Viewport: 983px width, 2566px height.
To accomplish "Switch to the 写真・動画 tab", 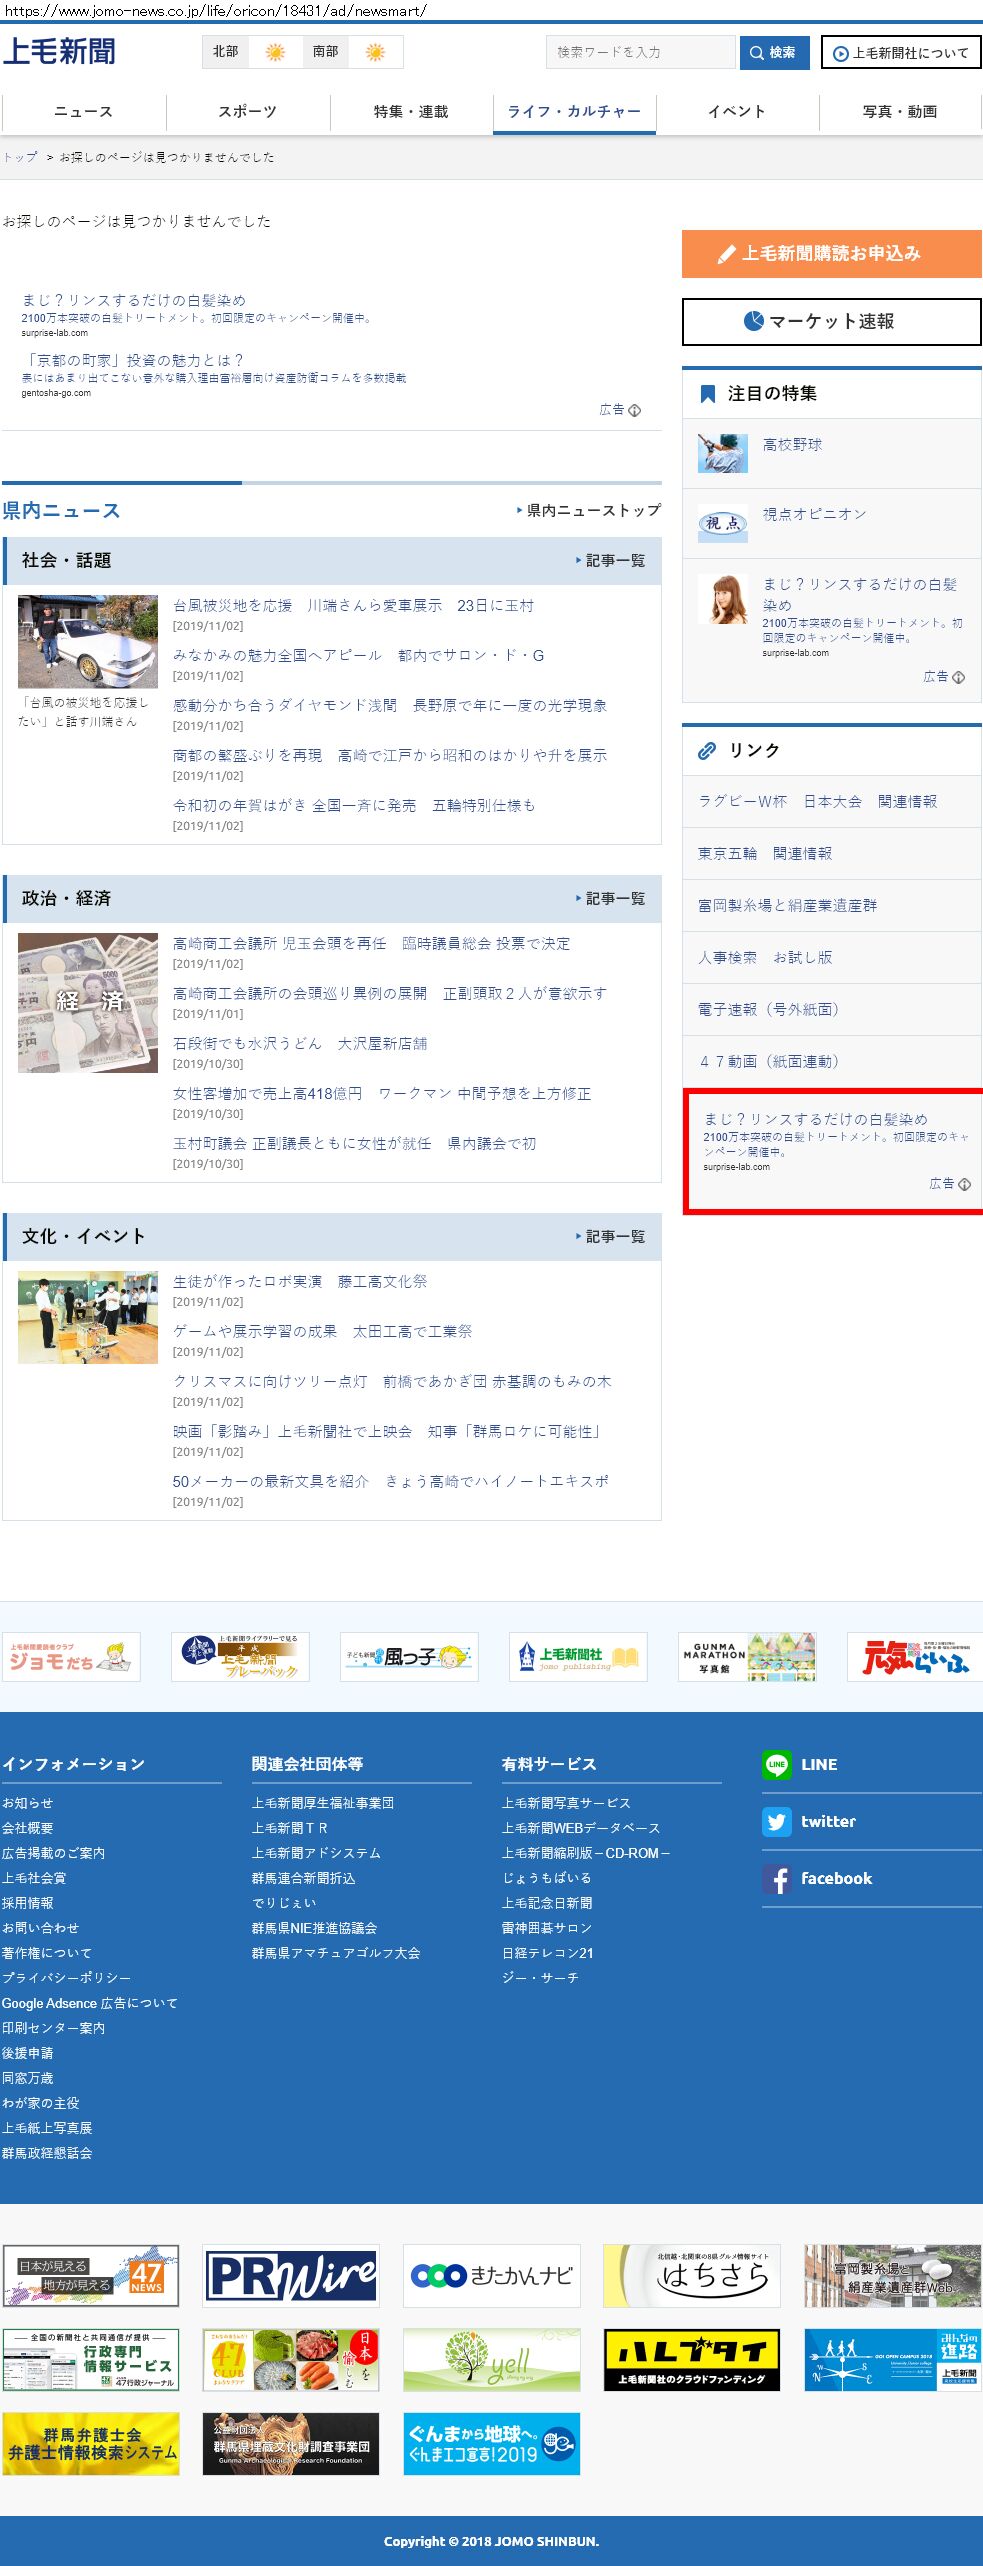I will [900, 112].
